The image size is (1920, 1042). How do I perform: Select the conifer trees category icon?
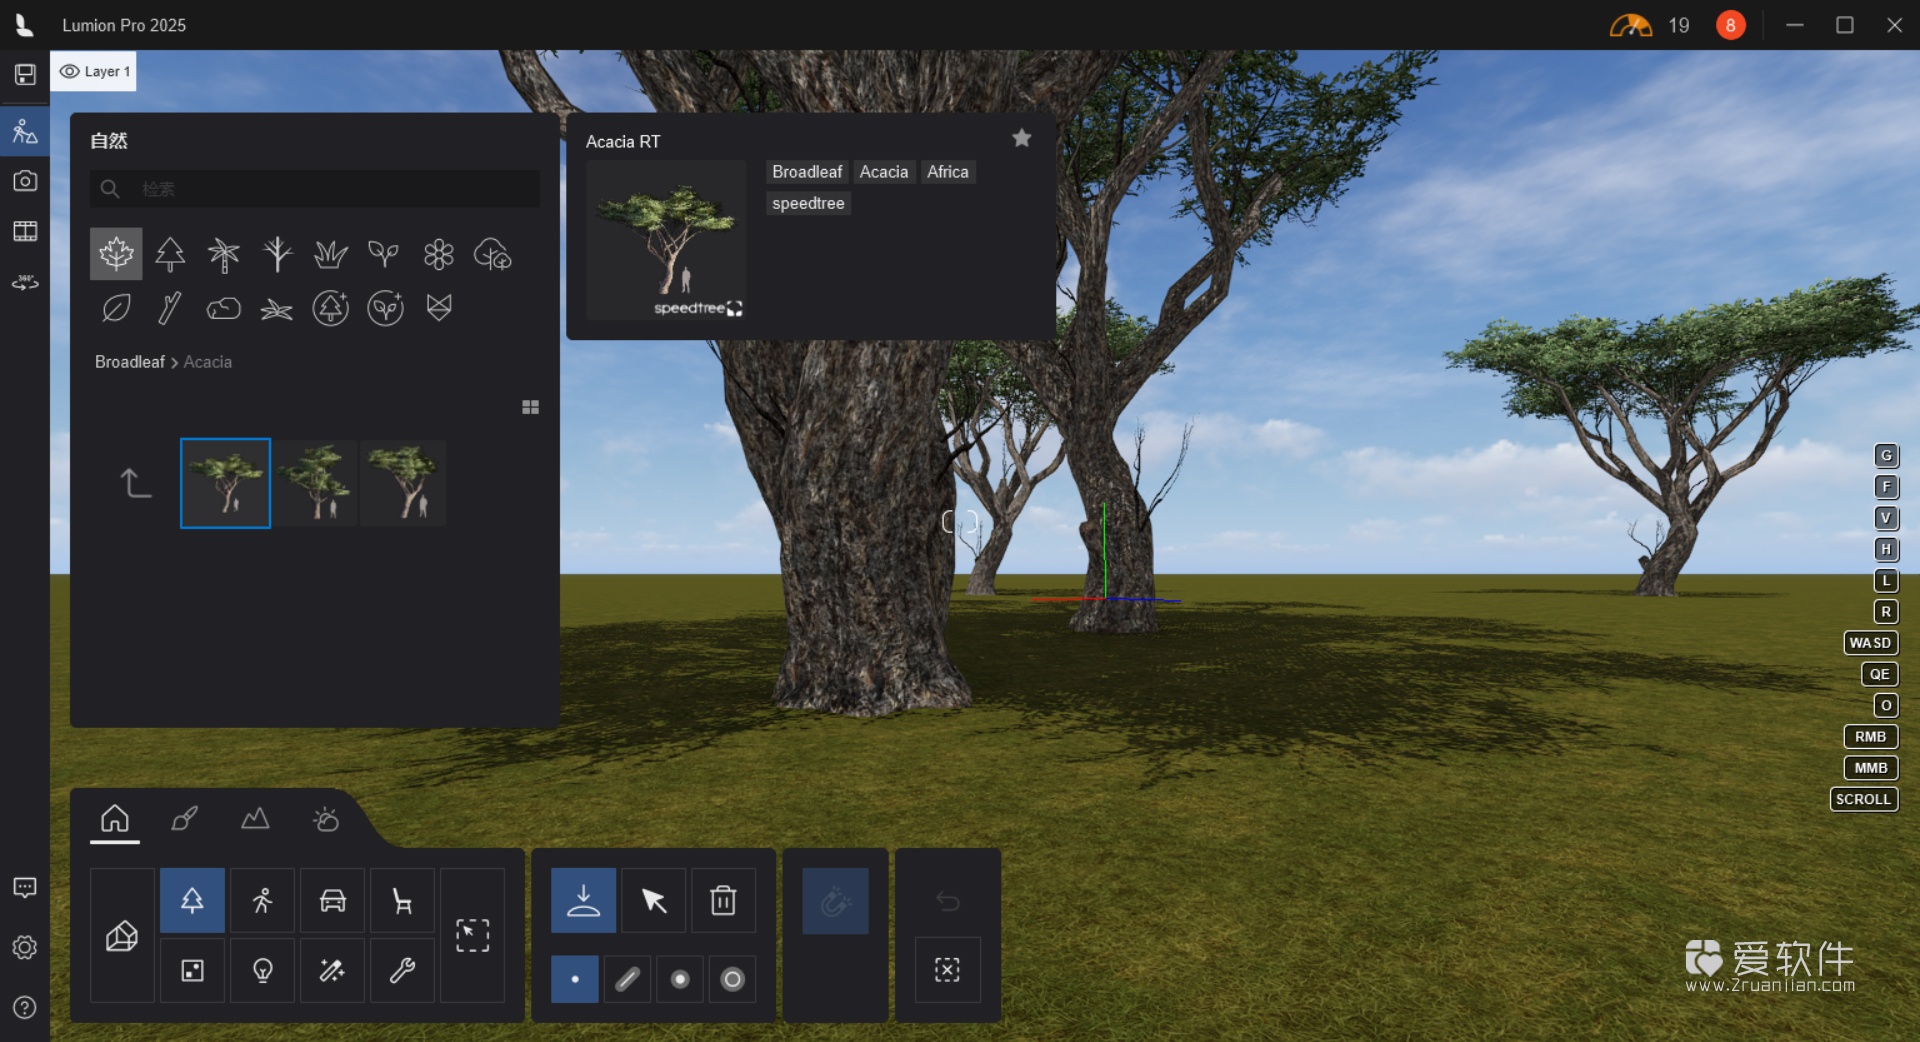pyautogui.click(x=170, y=254)
